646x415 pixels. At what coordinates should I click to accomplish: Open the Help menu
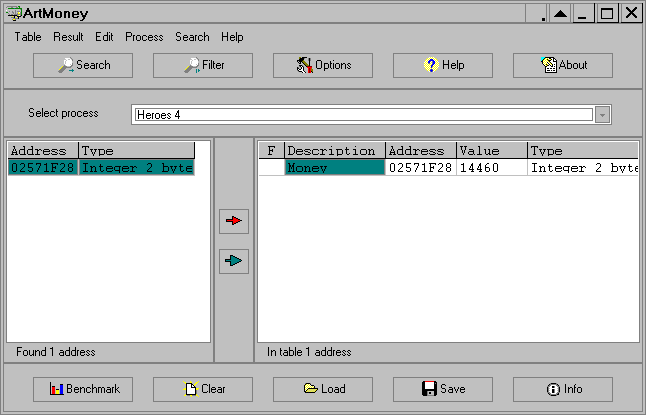pyautogui.click(x=232, y=37)
